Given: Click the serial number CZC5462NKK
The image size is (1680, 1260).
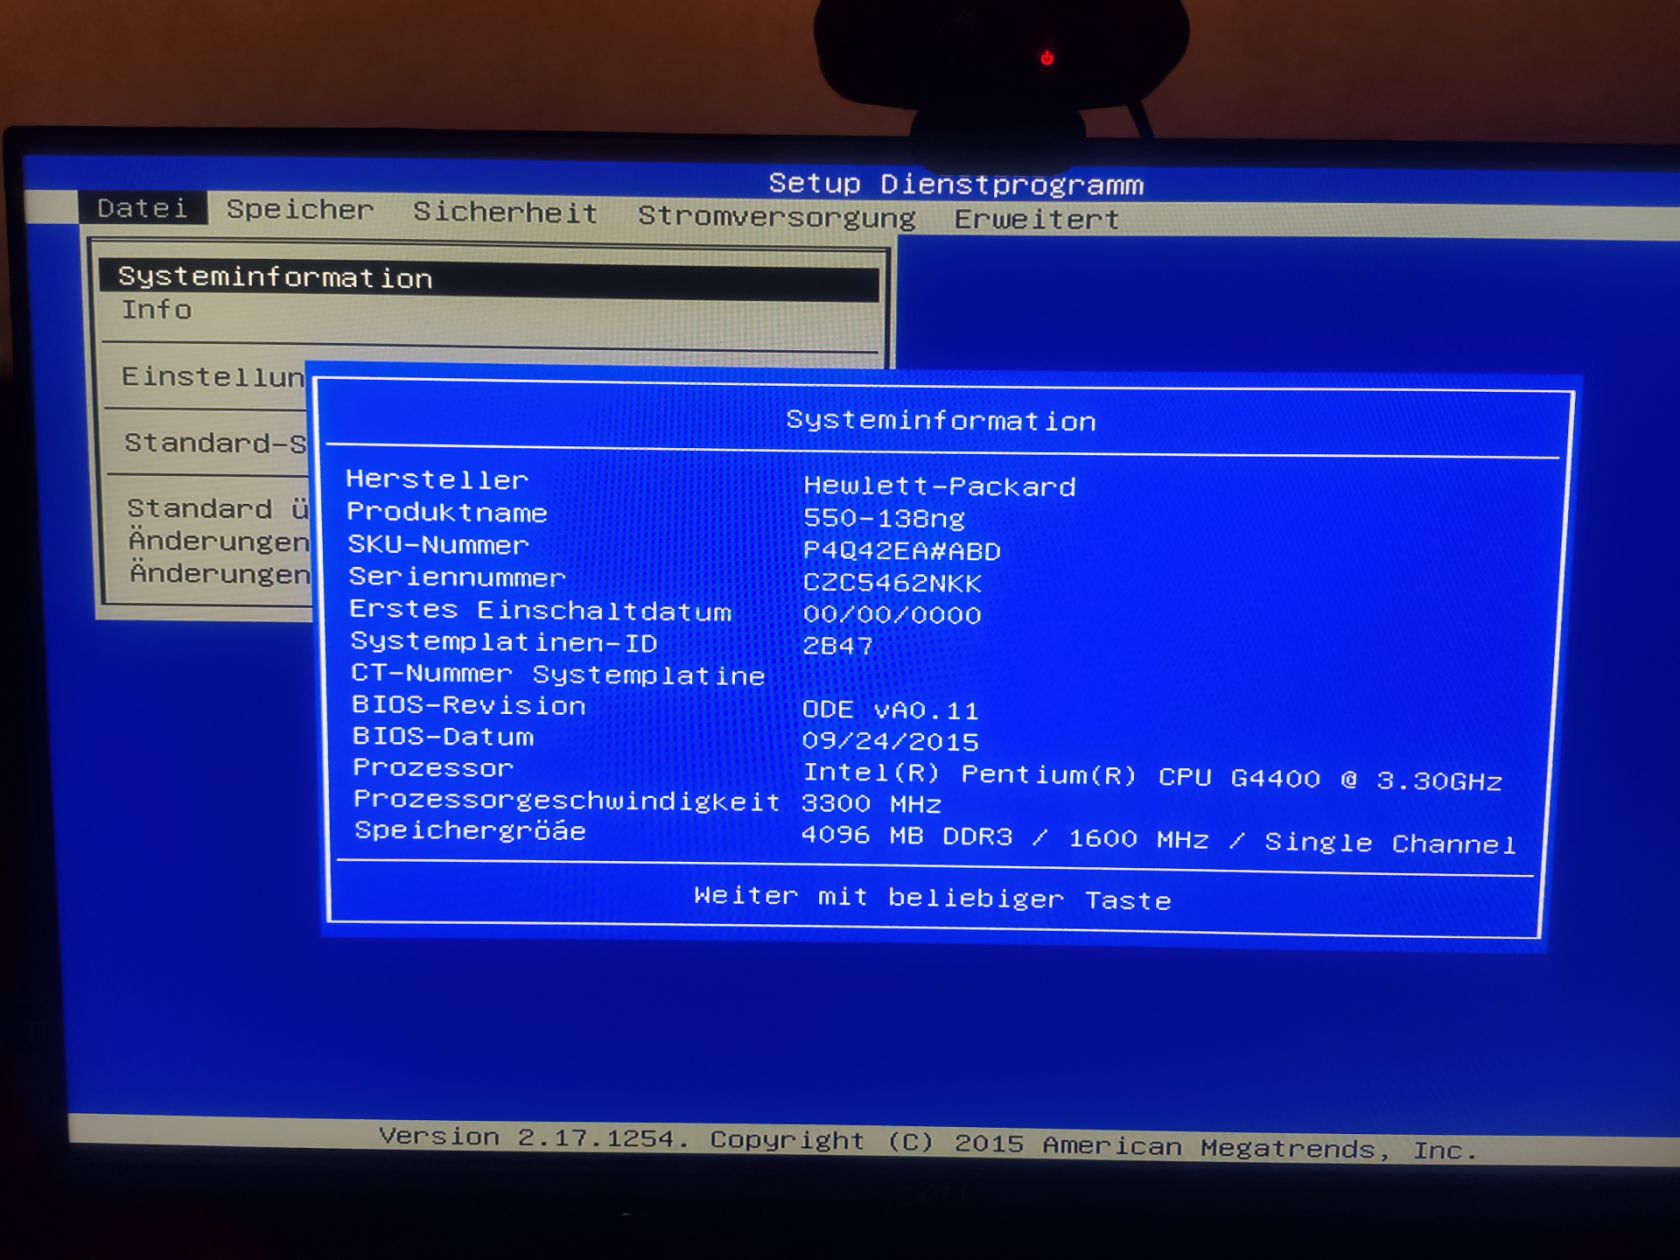Looking at the screenshot, I should coord(892,582).
